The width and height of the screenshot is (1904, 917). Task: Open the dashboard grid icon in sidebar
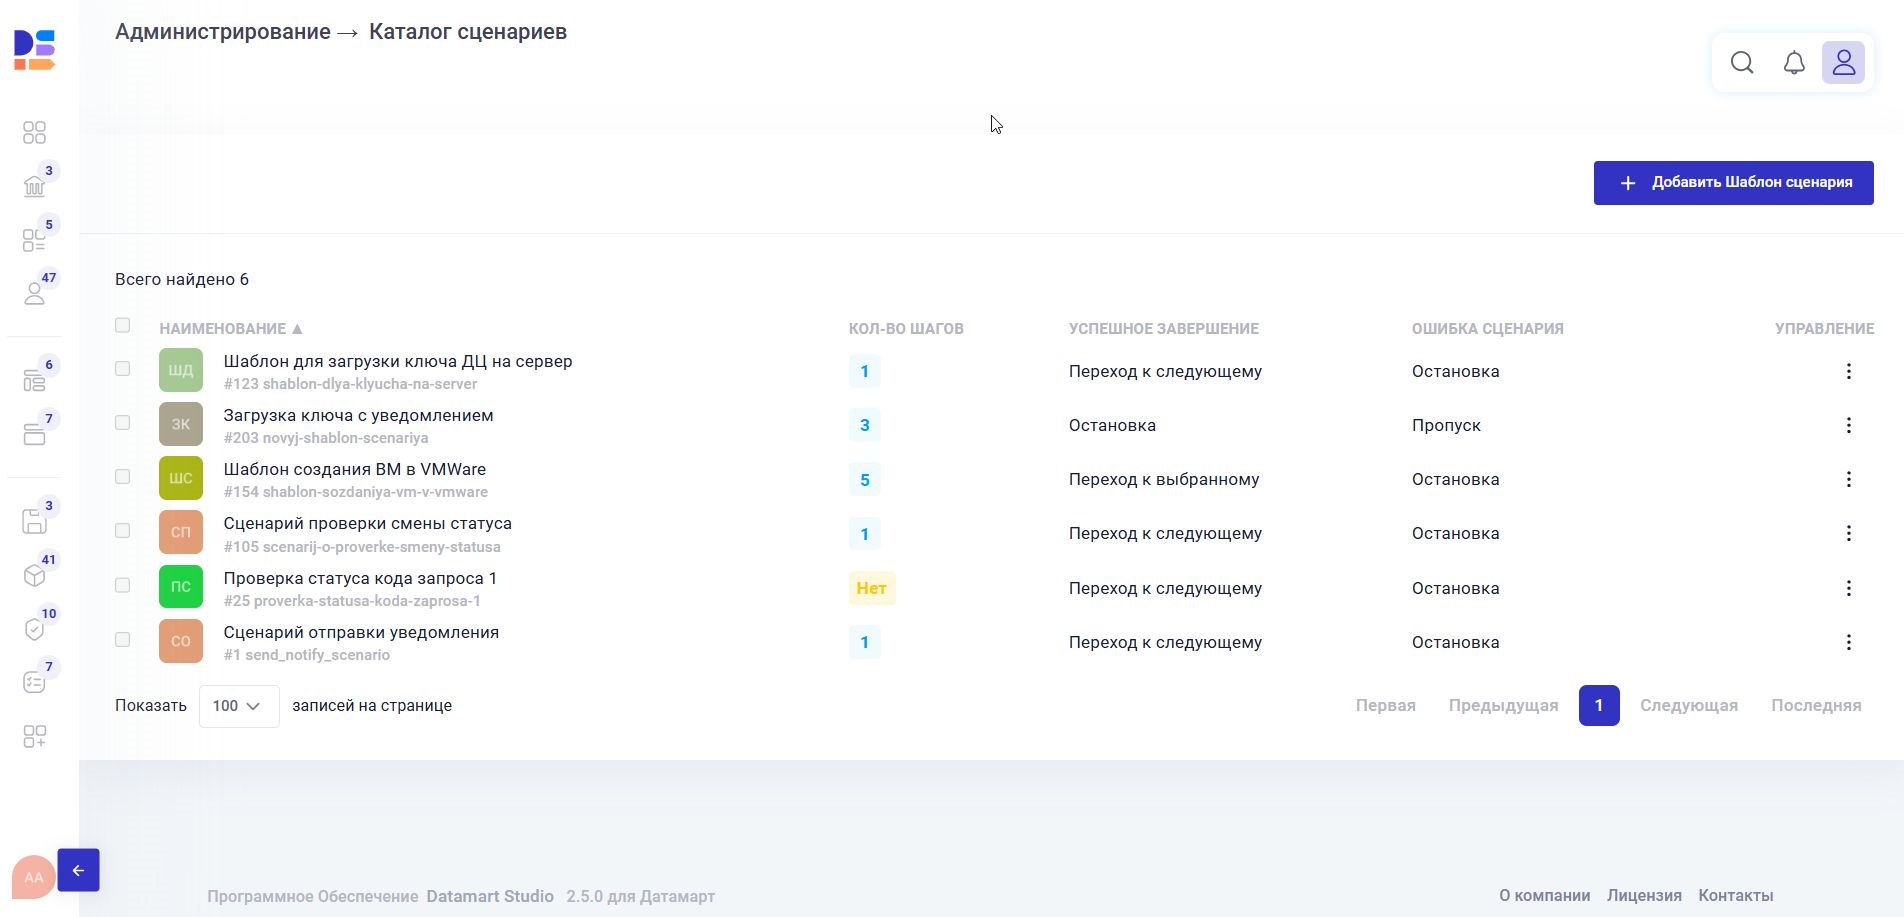[35, 133]
